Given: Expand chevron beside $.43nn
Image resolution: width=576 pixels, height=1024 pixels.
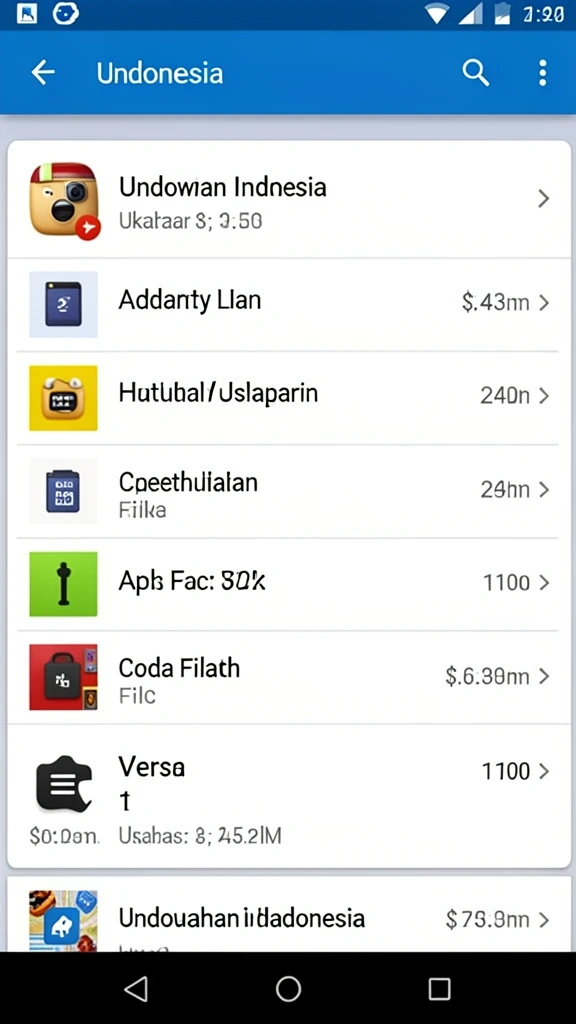Looking at the screenshot, I should [x=543, y=303].
